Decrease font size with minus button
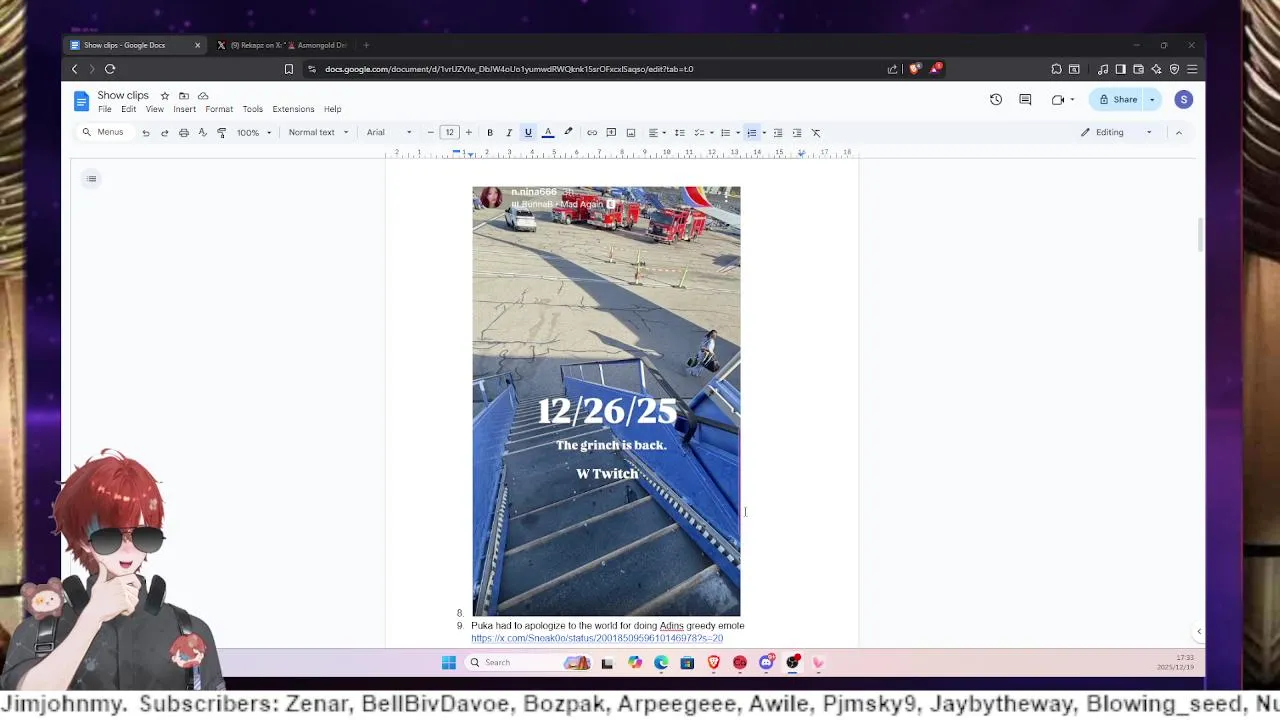Viewport: 1280px width, 720px height. 431,133
